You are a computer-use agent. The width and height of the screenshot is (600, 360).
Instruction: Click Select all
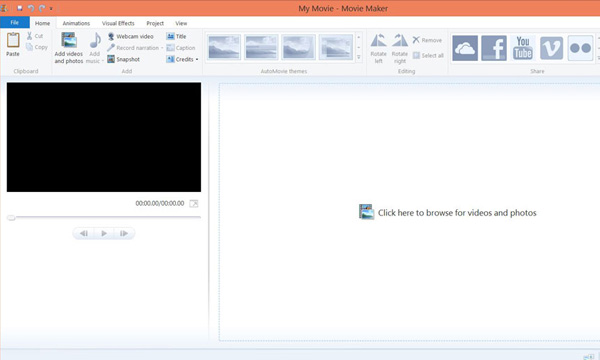pos(428,55)
